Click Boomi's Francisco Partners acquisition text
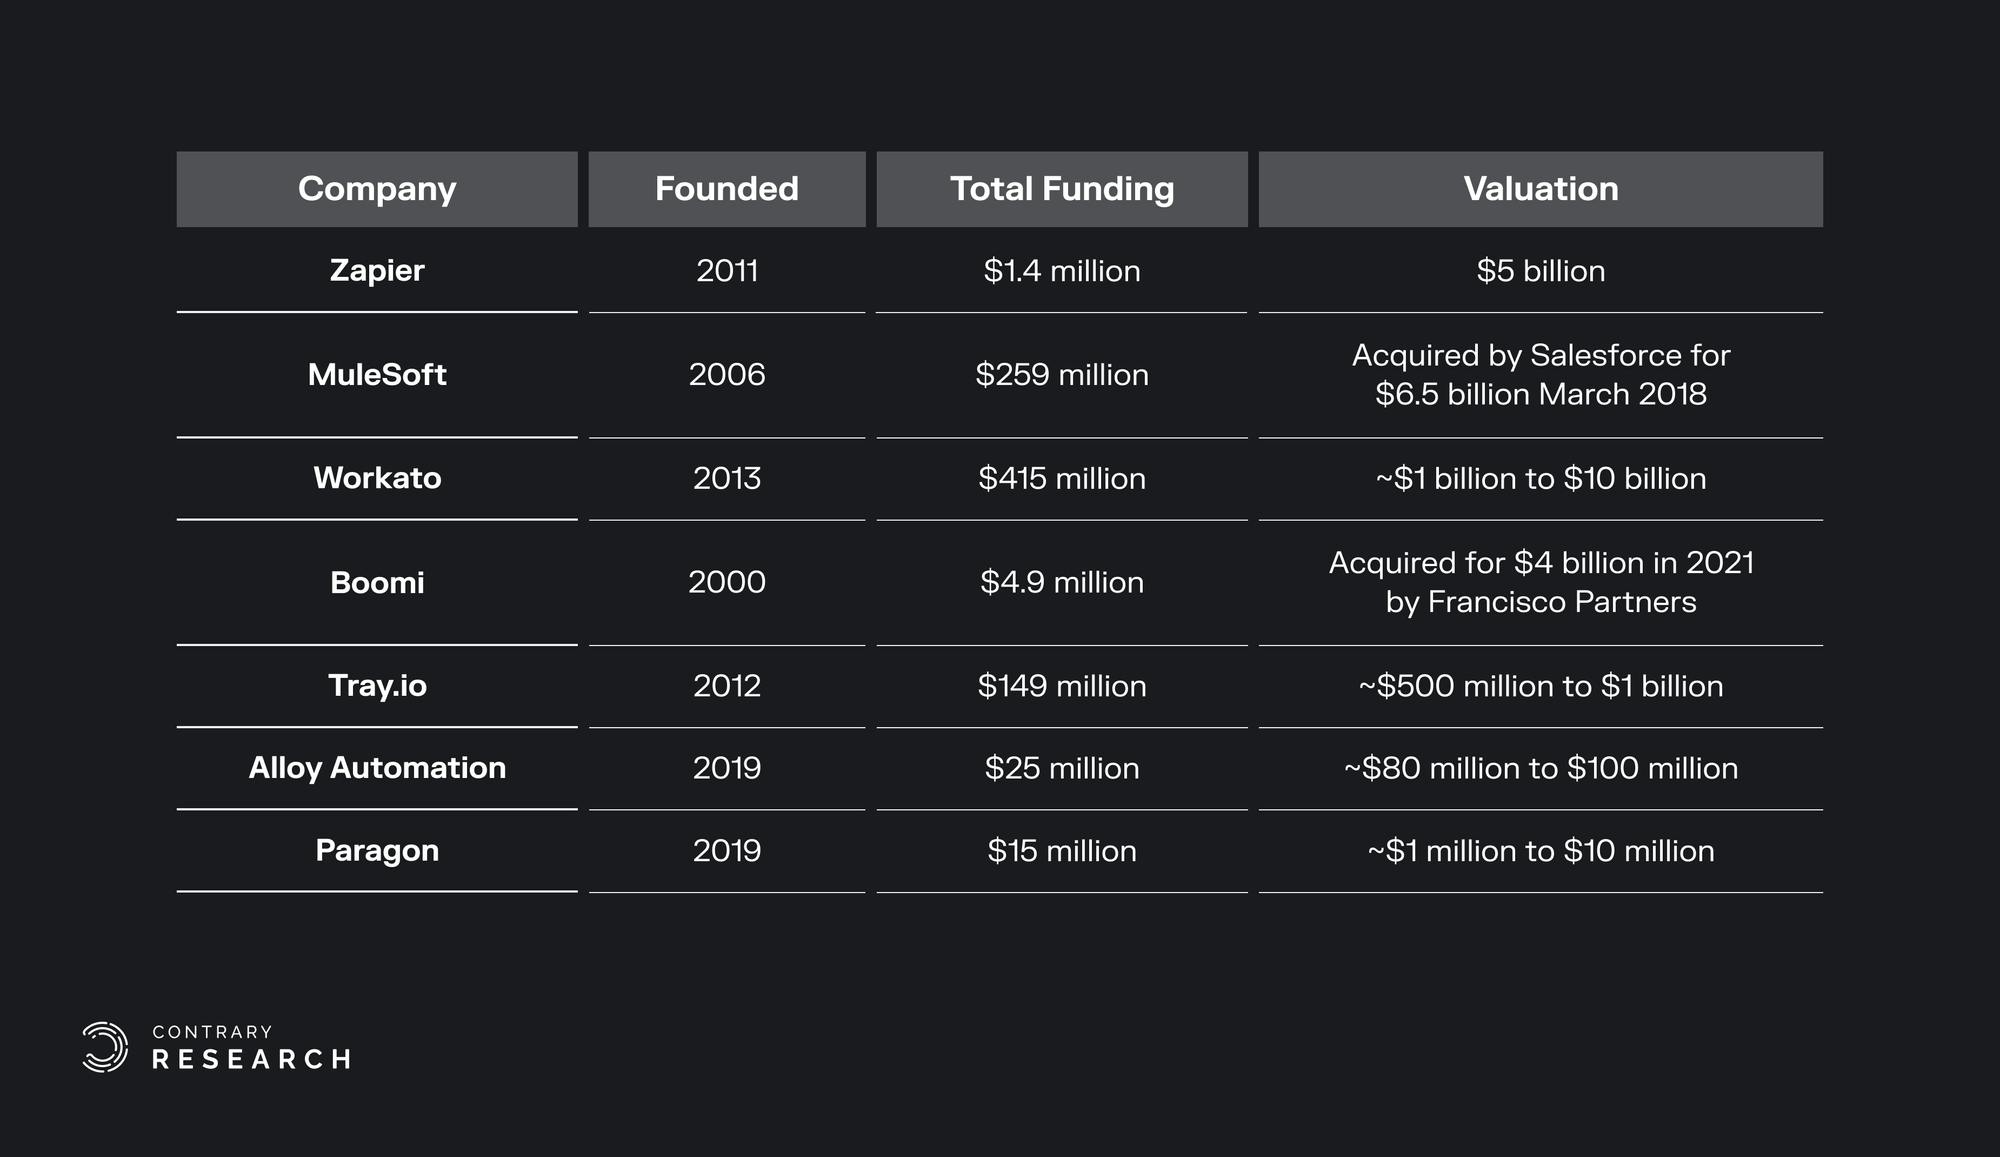This screenshot has width=2000, height=1157. [x=1540, y=582]
